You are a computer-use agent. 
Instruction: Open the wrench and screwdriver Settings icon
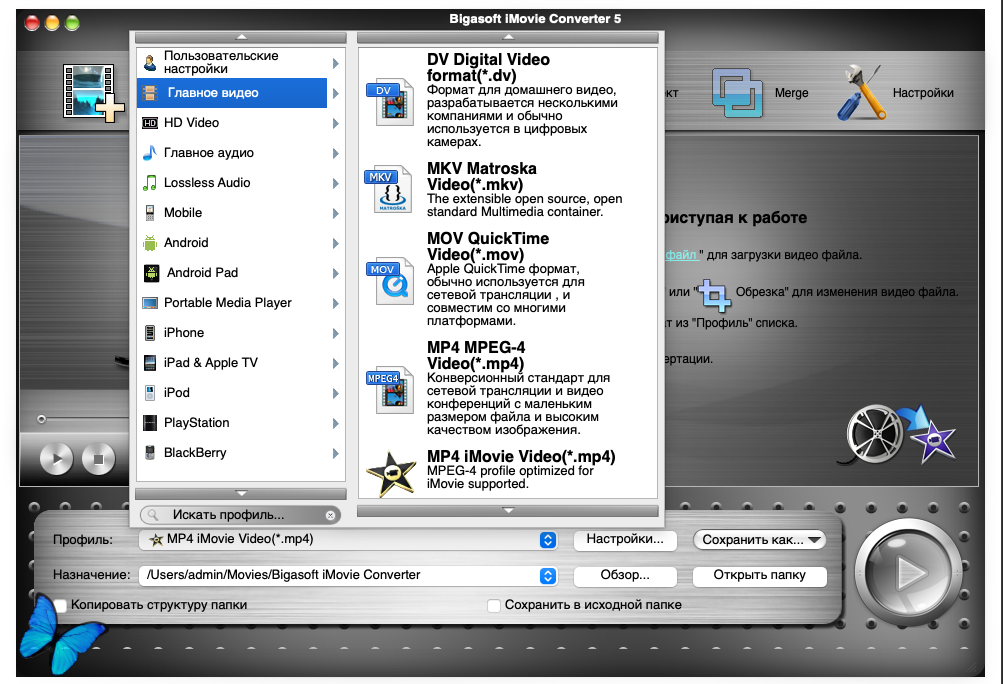[x=861, y=93]
